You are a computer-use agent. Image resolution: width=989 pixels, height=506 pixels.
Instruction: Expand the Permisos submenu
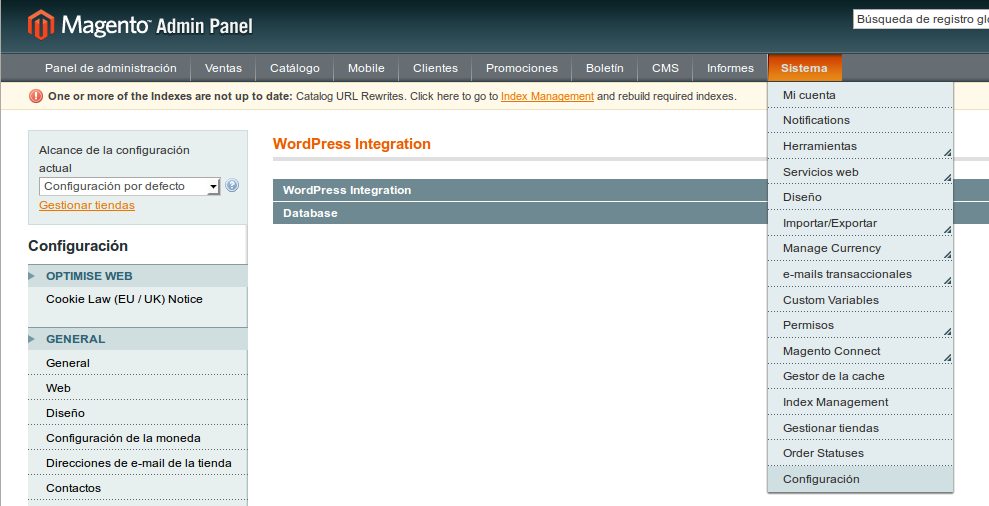point(860,325)
